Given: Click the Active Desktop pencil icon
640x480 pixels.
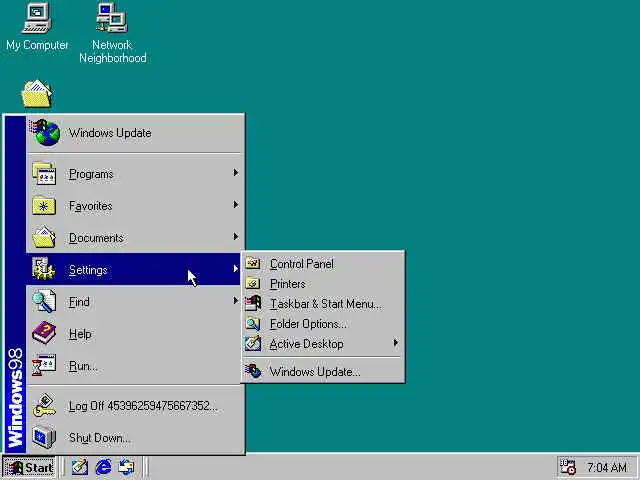Looking at the screenshot, I should point(253,344).
